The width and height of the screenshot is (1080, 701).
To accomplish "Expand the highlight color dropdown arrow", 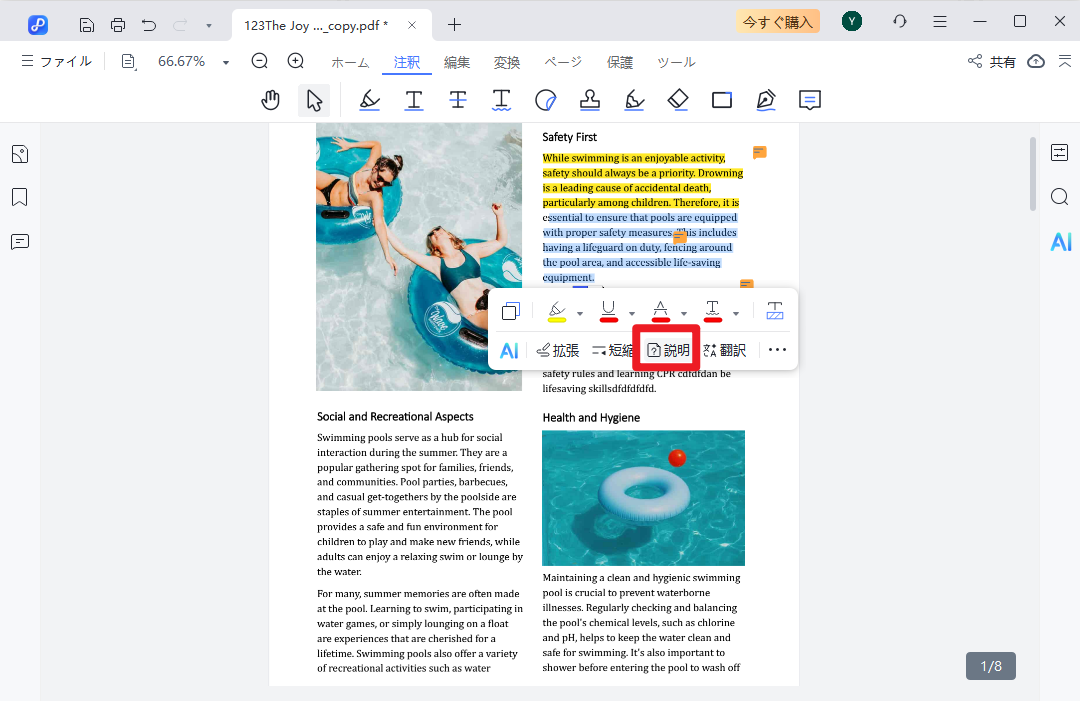I will tap(580, 313).
